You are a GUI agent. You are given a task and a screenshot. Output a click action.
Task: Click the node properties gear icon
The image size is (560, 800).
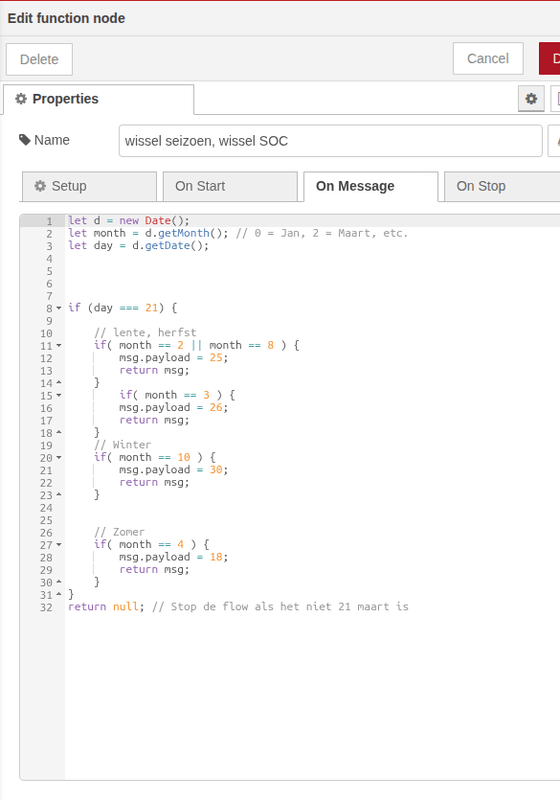(x=531, y=98)
